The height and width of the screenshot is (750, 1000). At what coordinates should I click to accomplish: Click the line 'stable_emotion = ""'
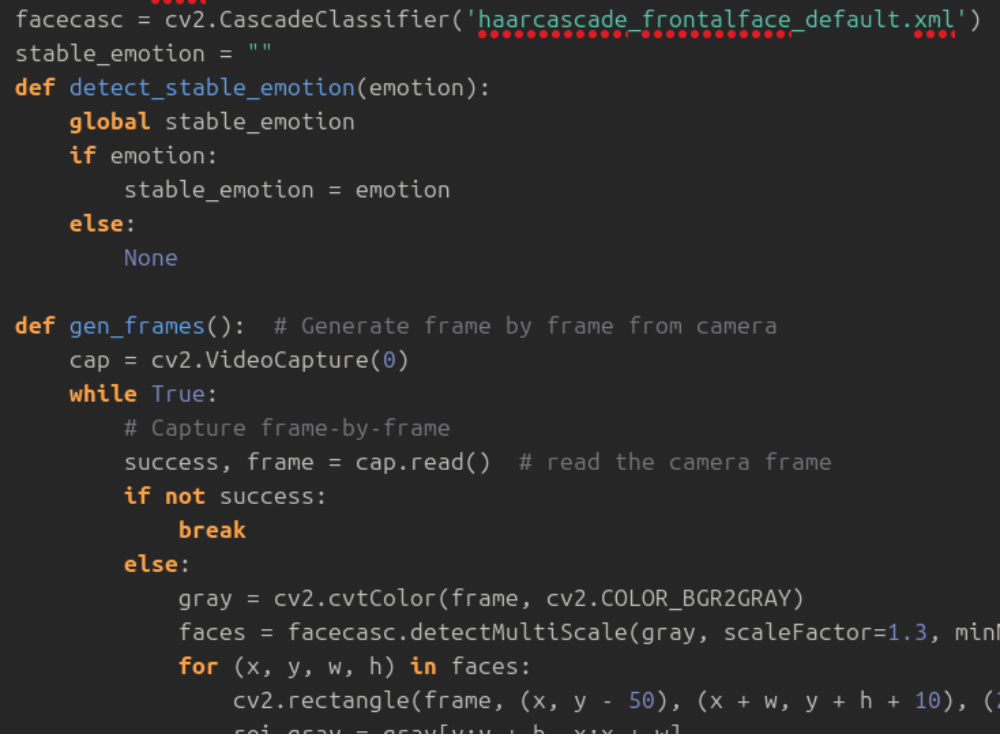(x=143, y=54)
